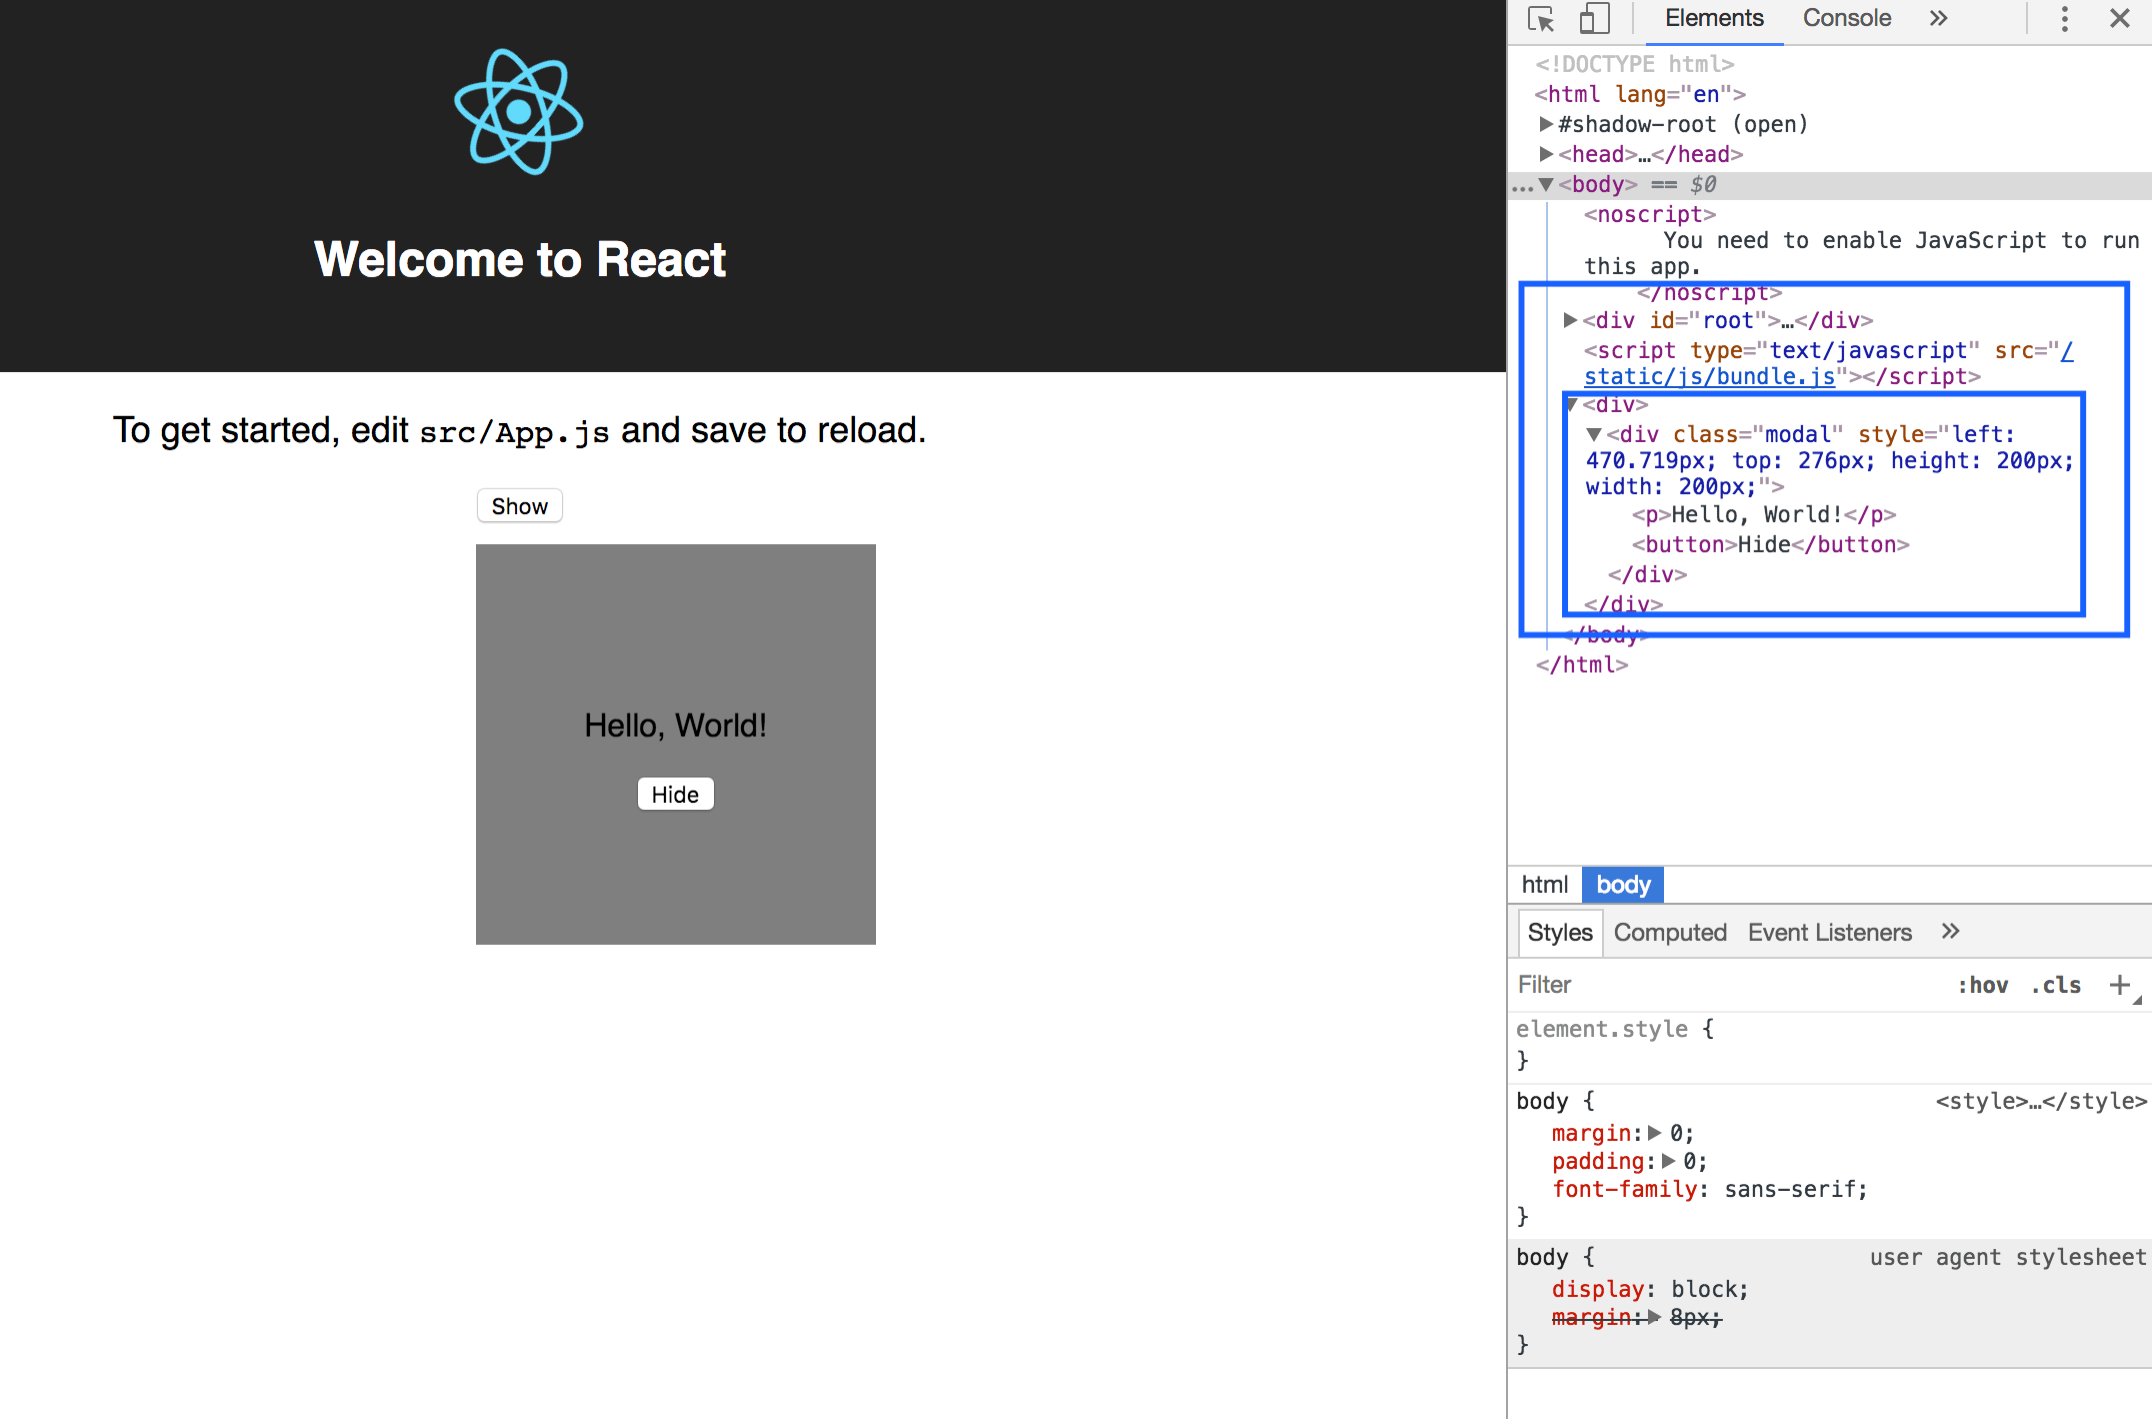Activate the inspect element picker icon

[1540, 19]
